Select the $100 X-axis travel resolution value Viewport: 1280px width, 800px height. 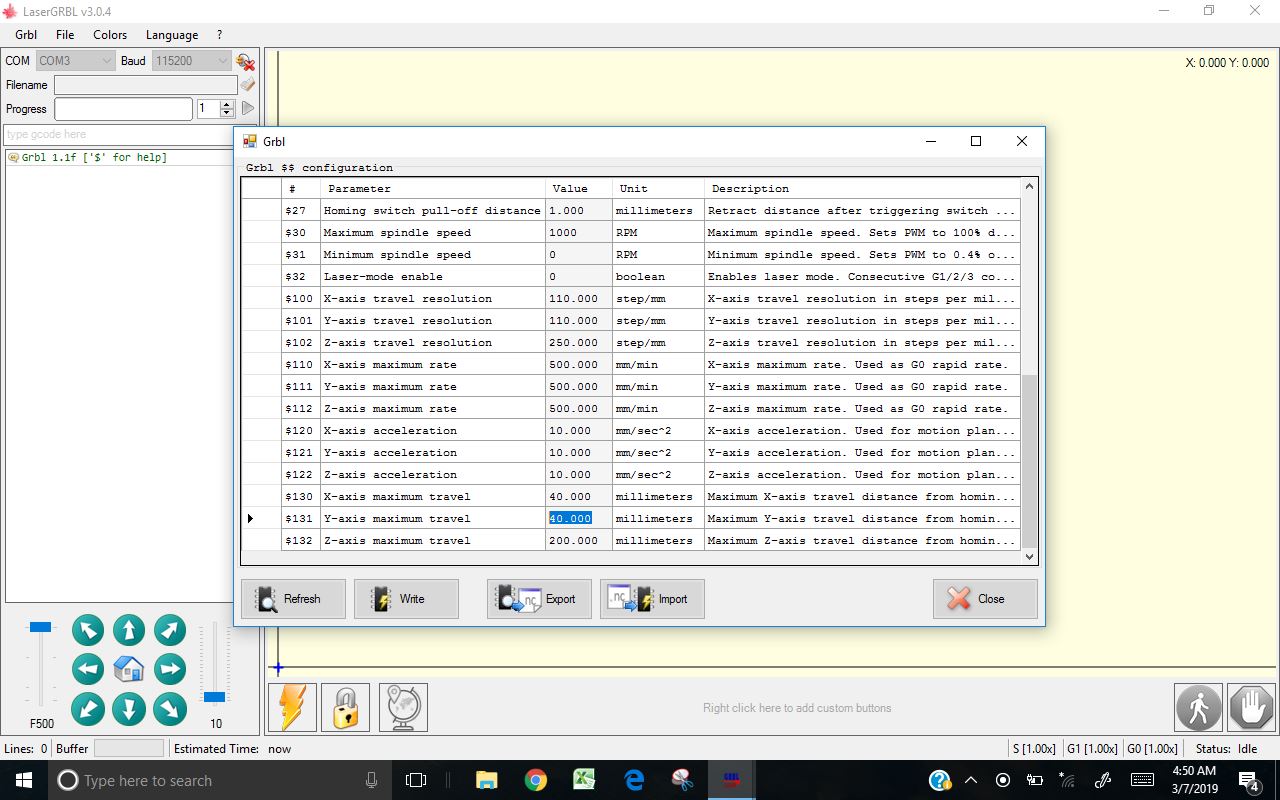(x=578, y=298)
